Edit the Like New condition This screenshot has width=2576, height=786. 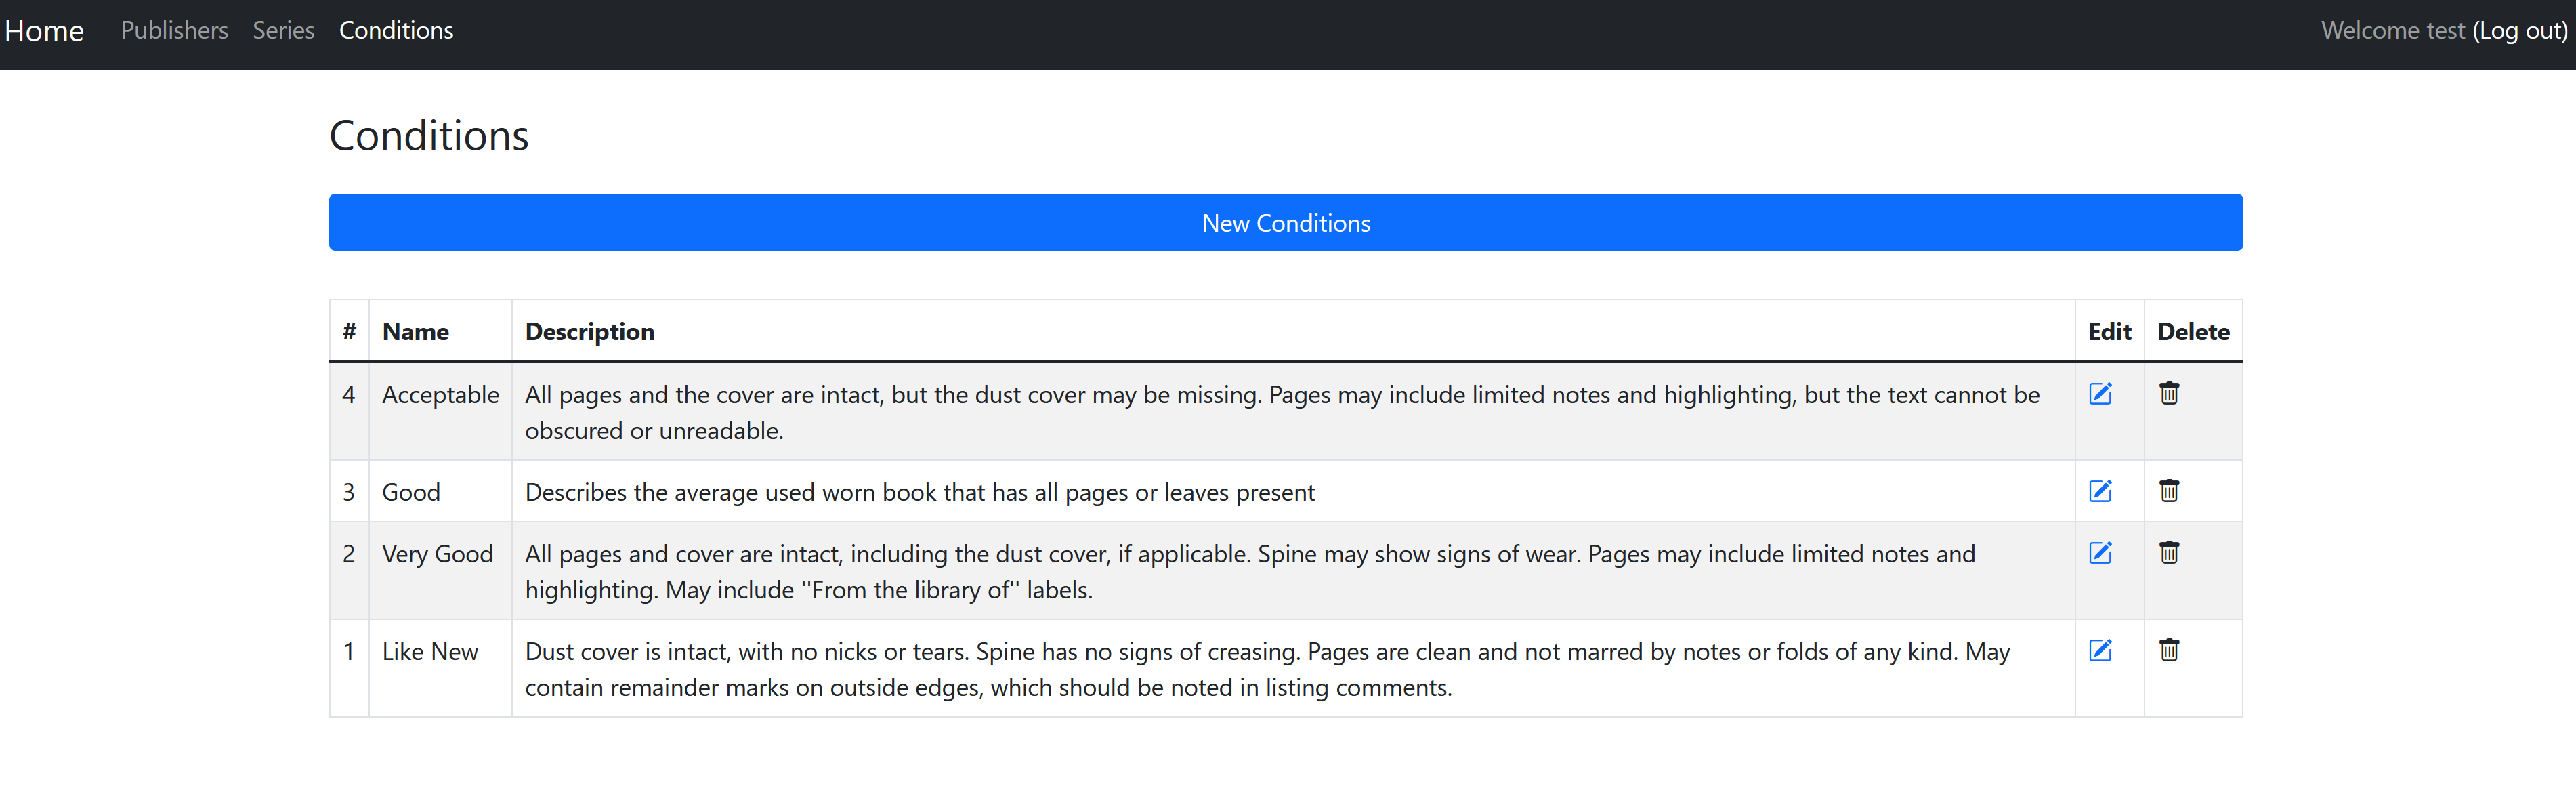tap(2100, 651)
